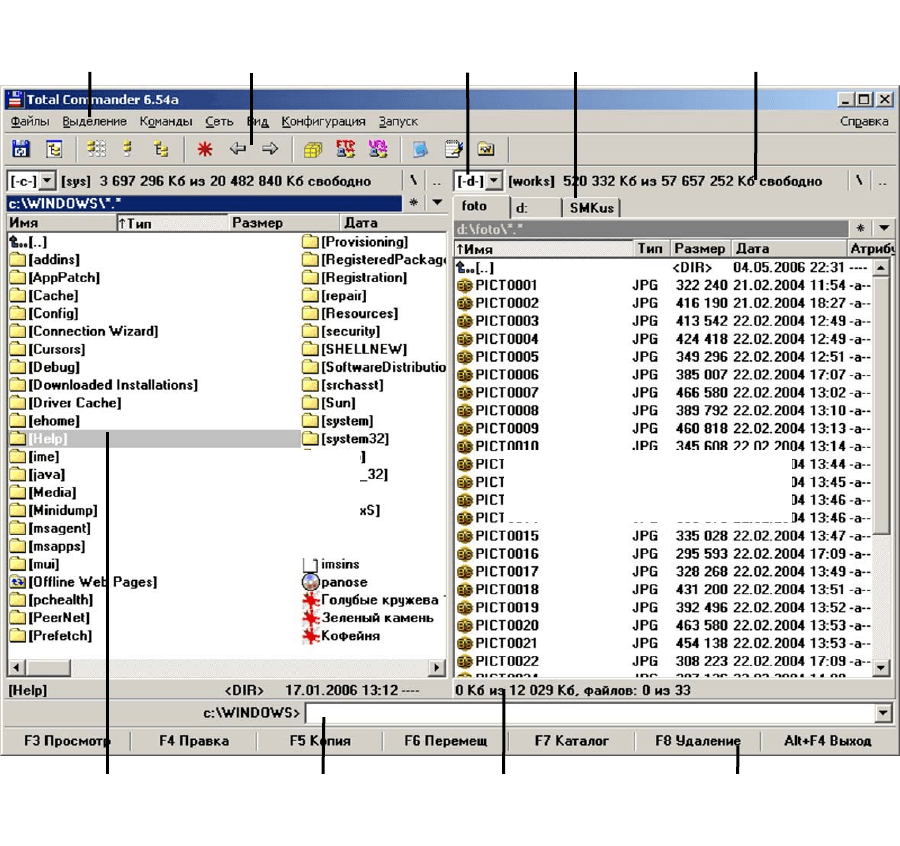Click the F7 Каталог button
This screenshot has width=900, height=846.
[572, 741]
